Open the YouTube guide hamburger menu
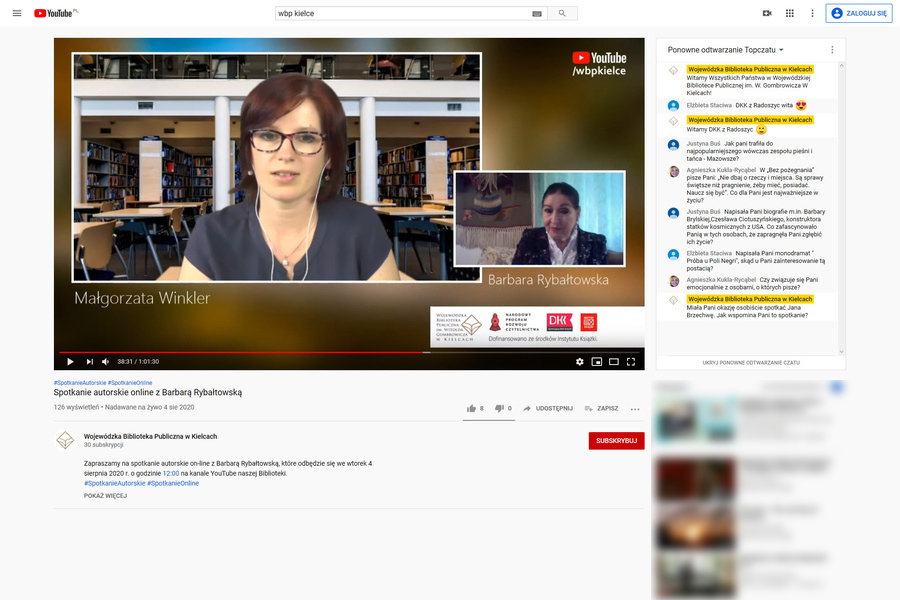900x600 pixels. [17, 13]
